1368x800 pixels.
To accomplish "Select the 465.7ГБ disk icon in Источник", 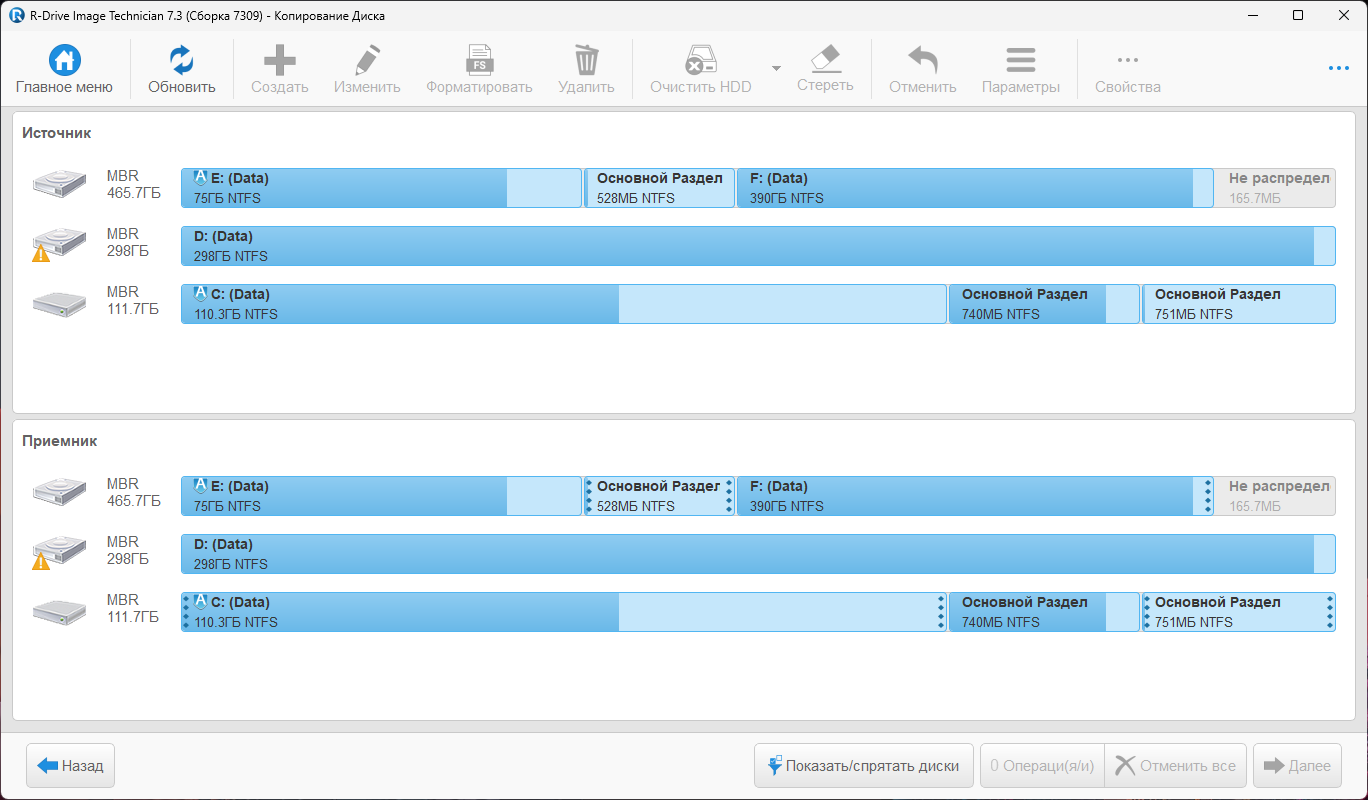I will click(60, 186).
